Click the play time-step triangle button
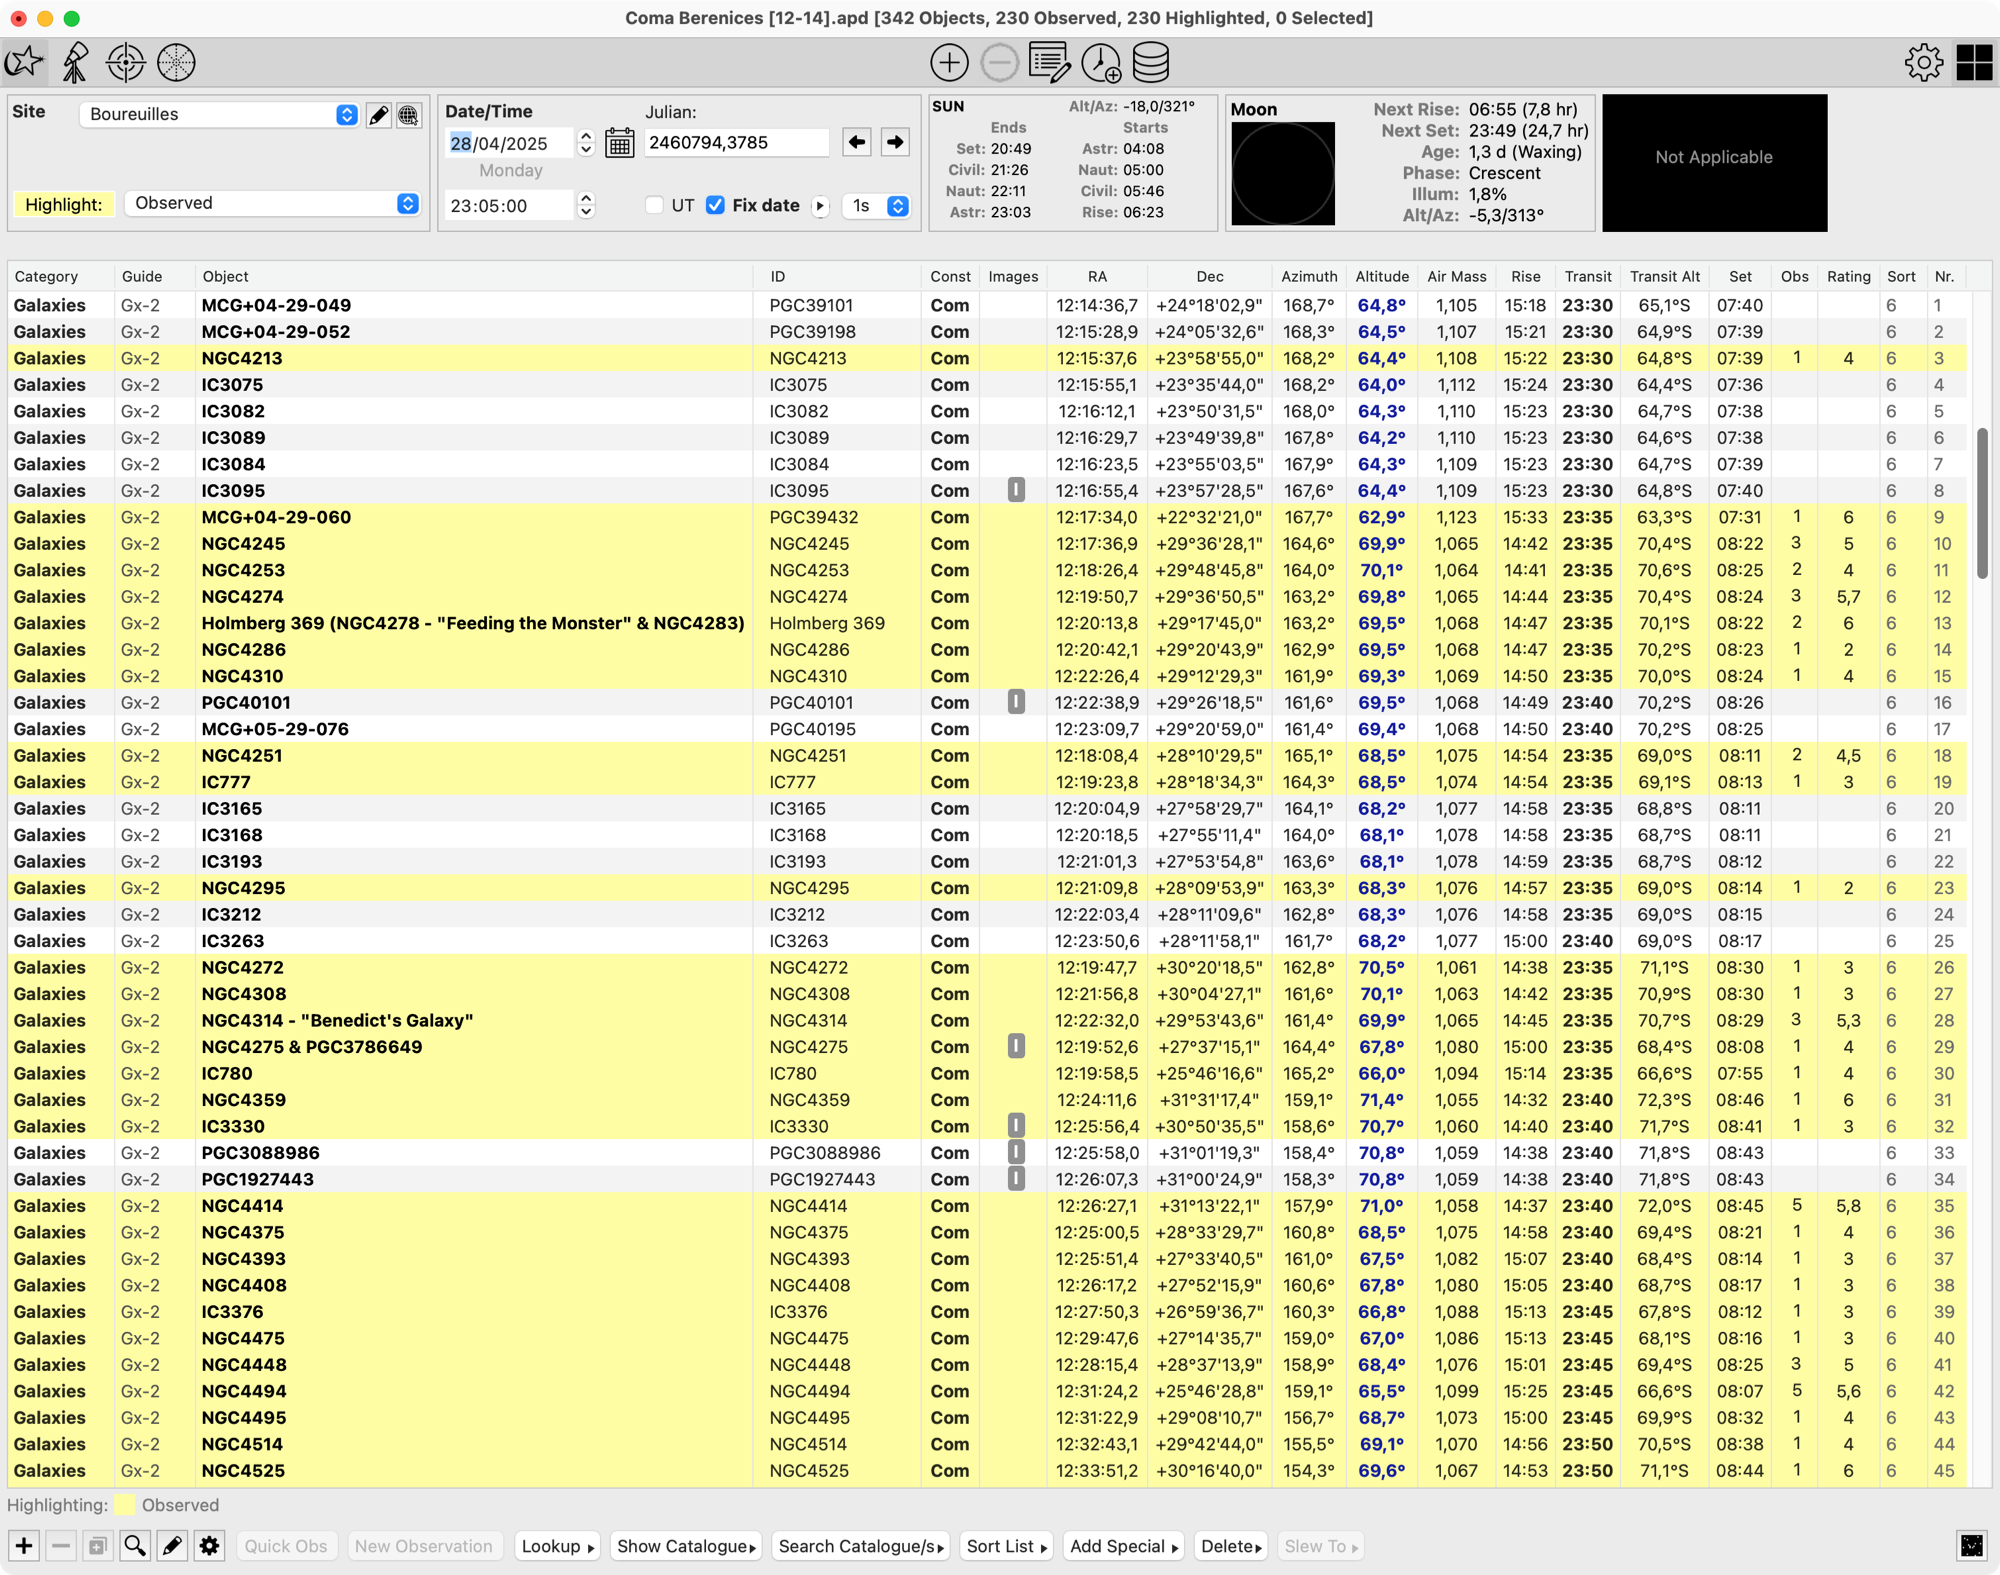The image size is (2000, 1575). (x=820, y=206)
